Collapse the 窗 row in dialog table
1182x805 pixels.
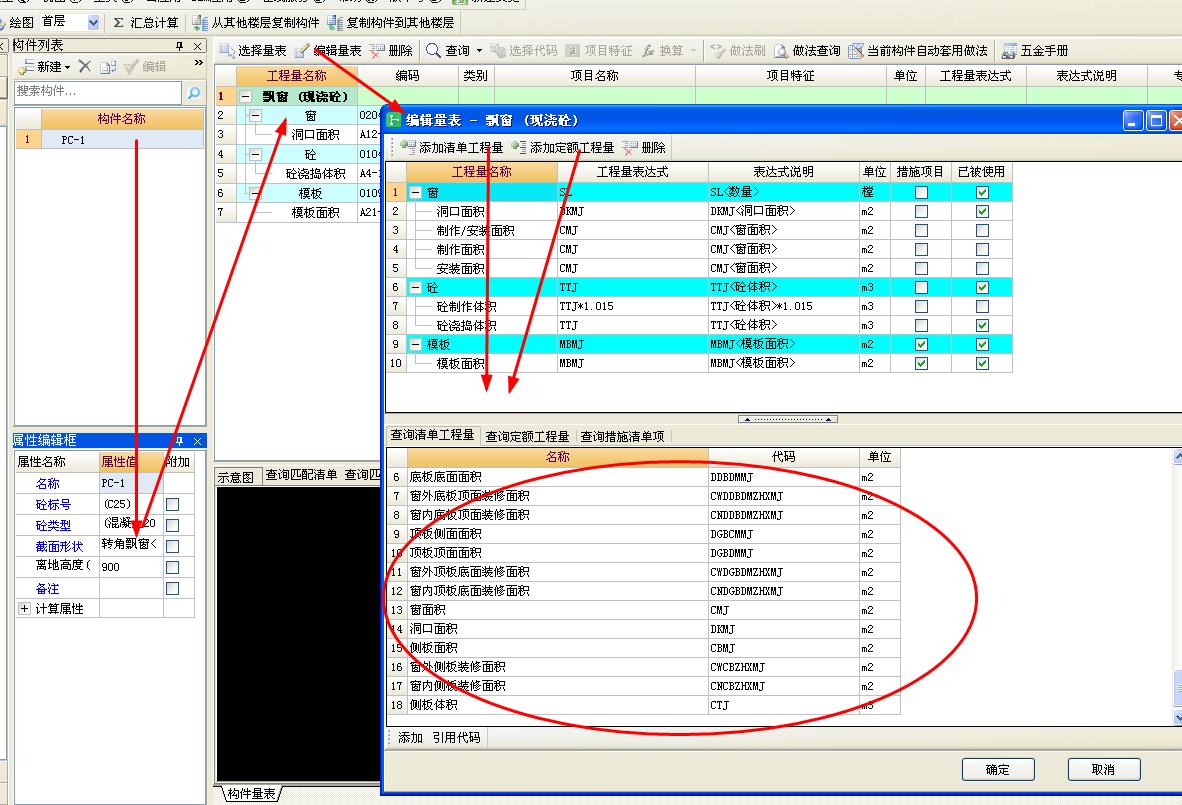[x=415, y=192]
